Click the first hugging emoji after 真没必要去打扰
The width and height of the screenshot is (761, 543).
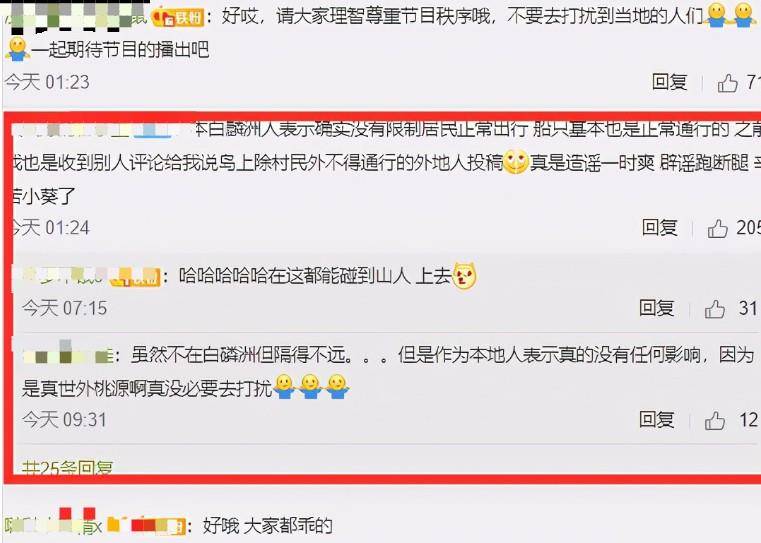(284, 387)
